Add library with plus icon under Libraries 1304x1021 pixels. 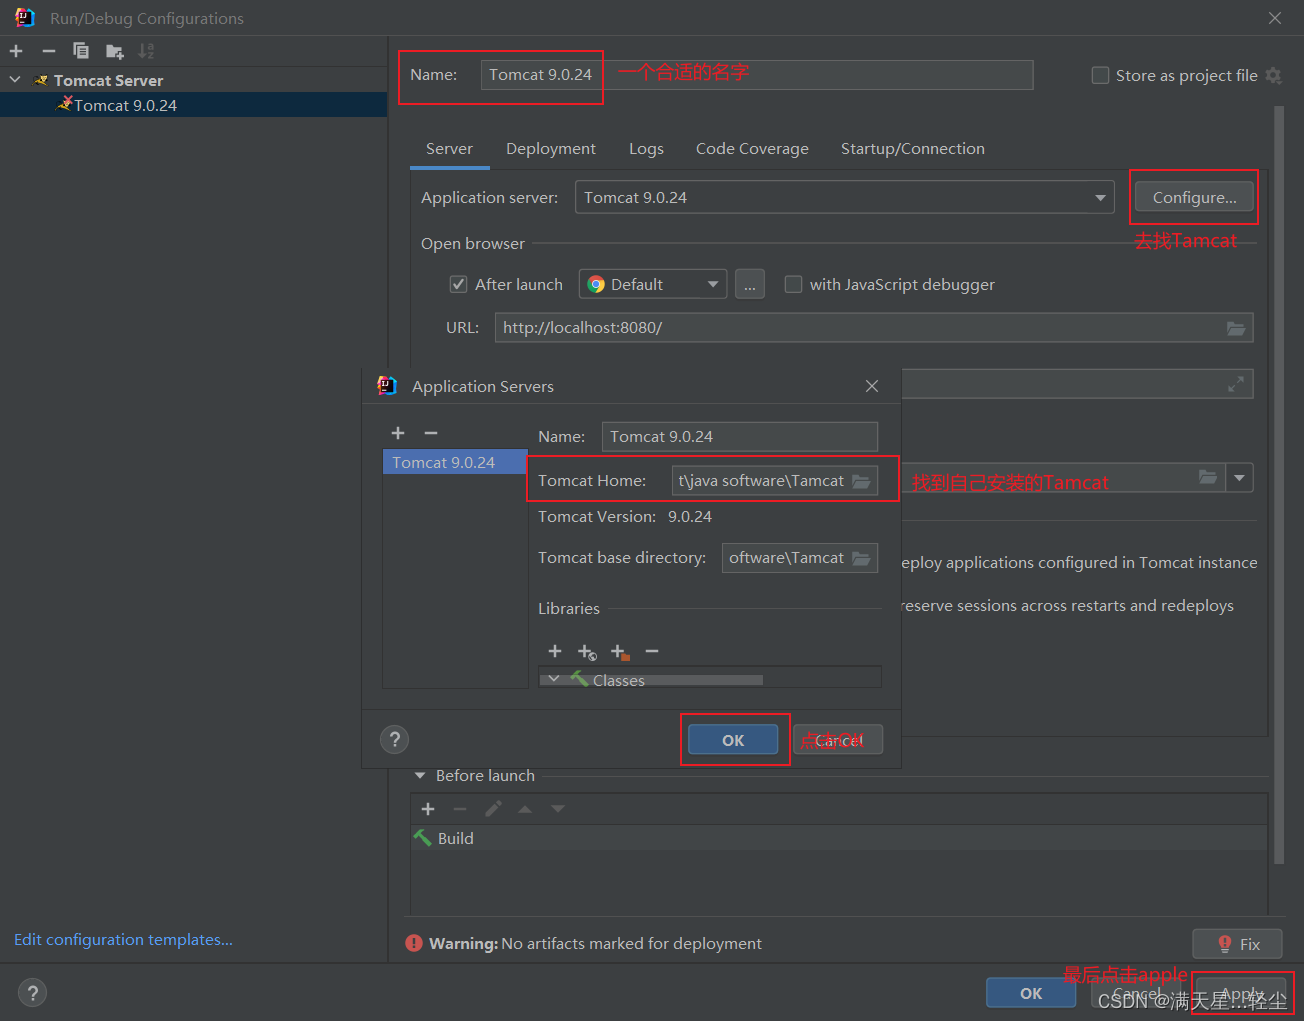click(x=555, y=651)
